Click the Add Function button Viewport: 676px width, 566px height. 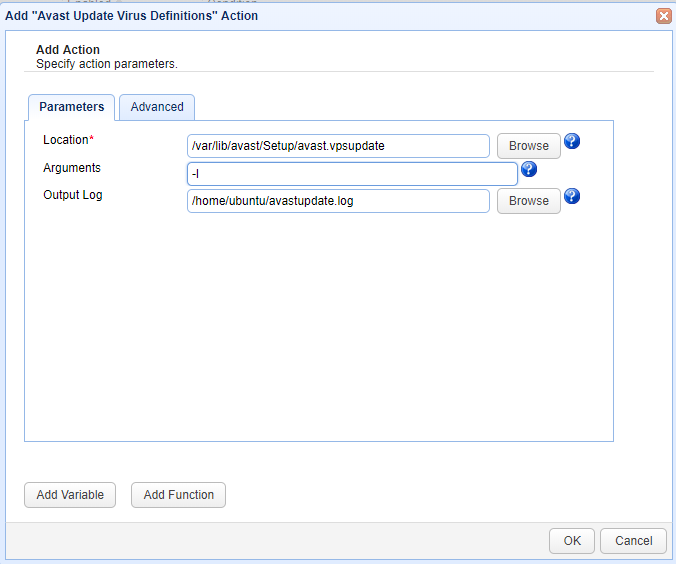[178, 495]
